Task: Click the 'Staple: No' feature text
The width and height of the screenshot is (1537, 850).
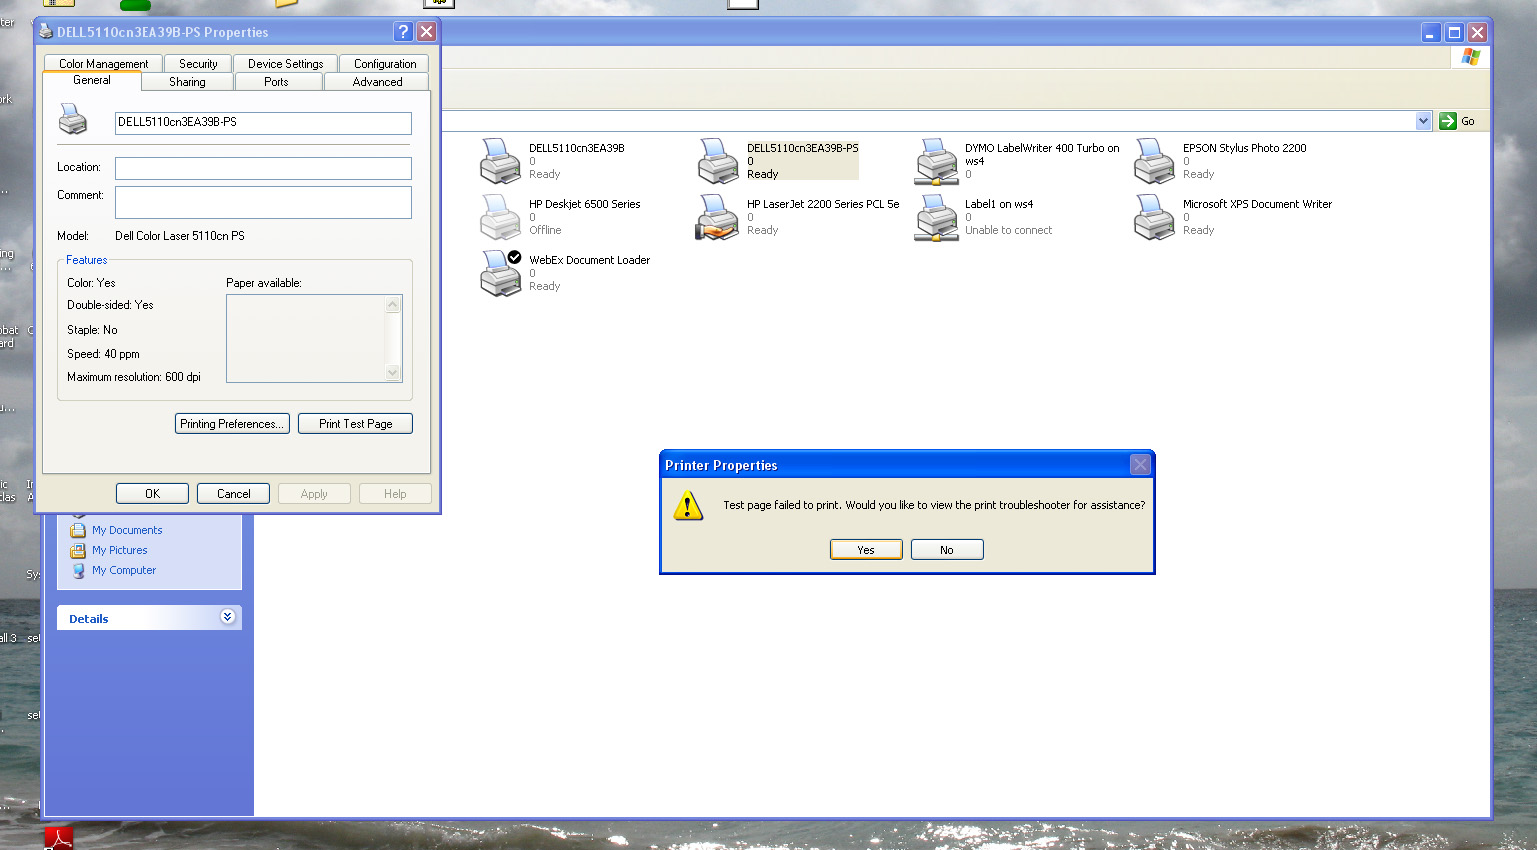Action: (x=92, y=330)
